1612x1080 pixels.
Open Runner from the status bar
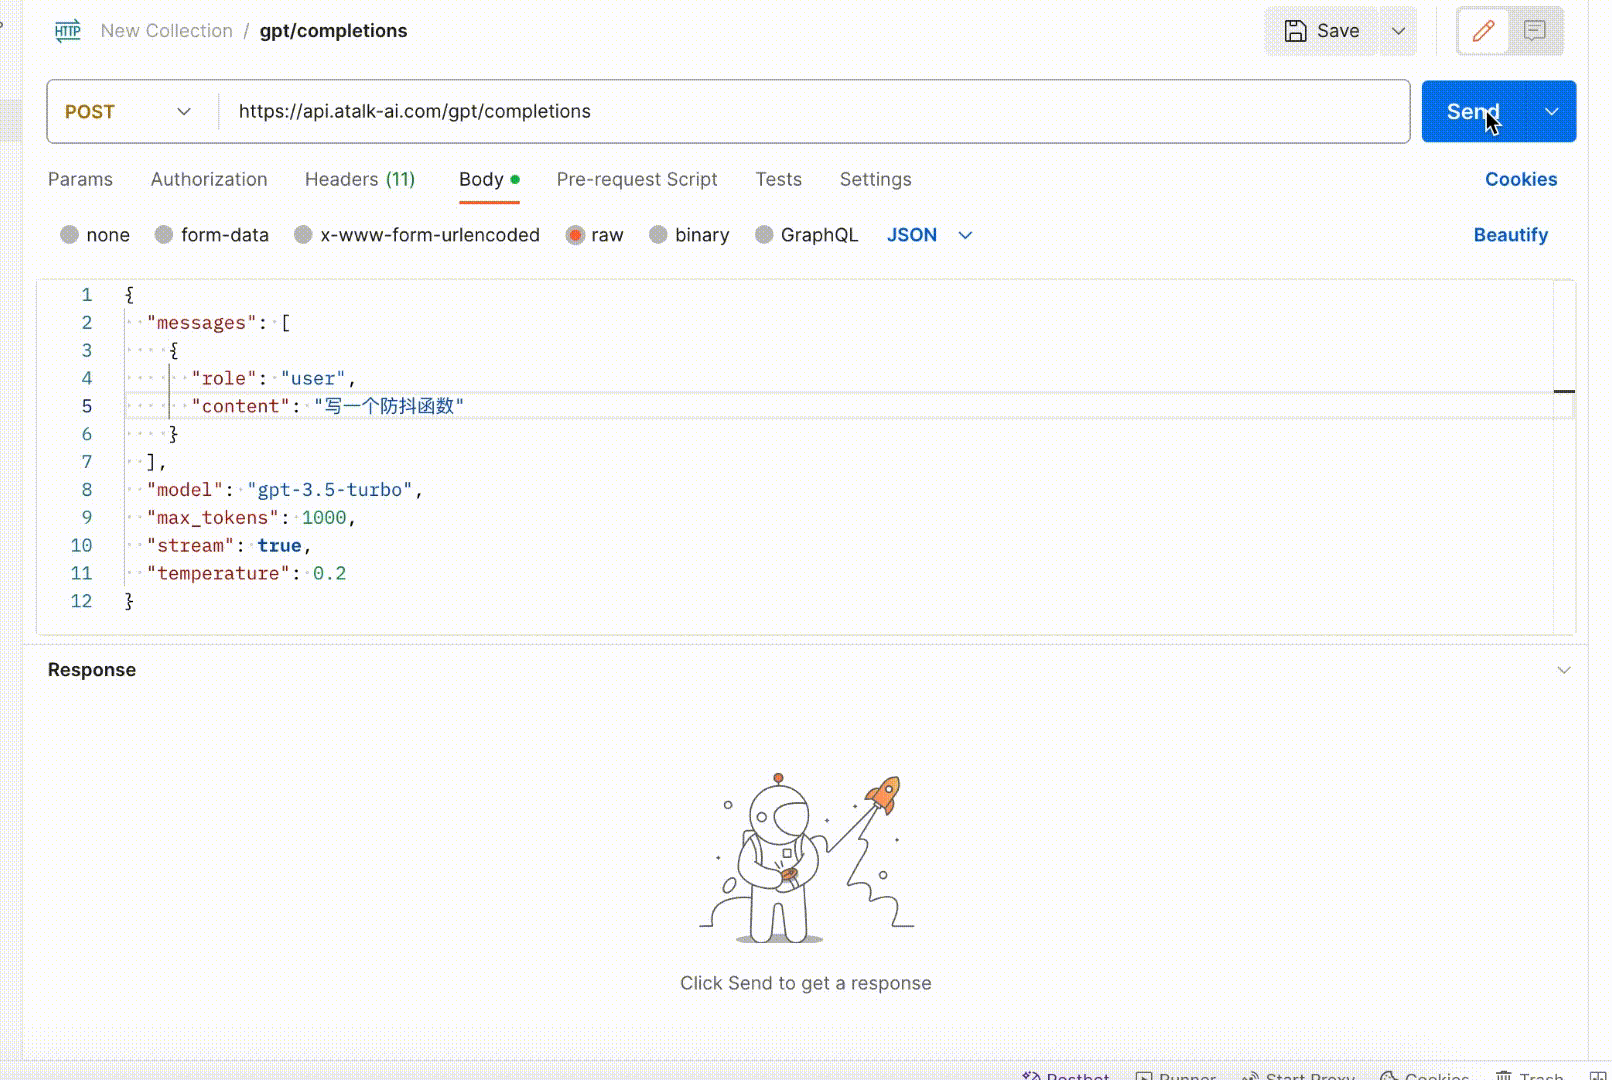point(1144,1076)
